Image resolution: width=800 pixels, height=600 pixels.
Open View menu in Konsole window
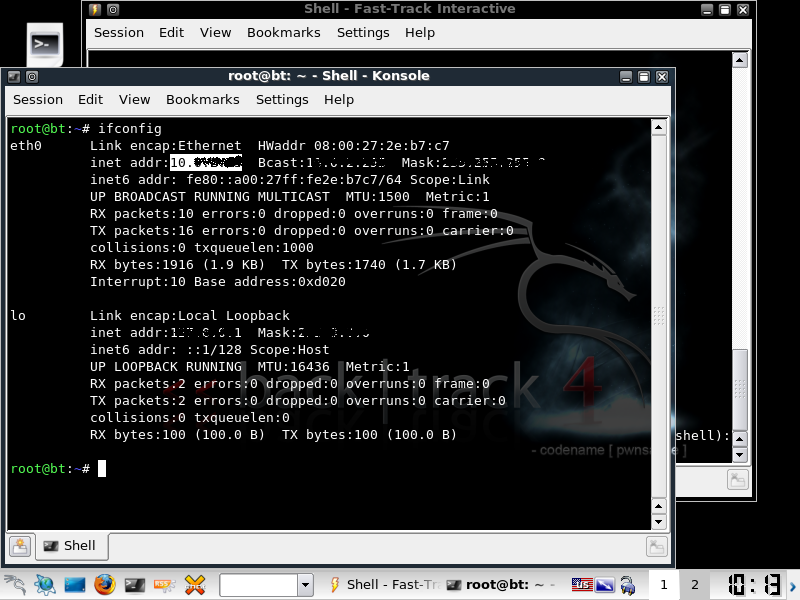tap(134, 99)
